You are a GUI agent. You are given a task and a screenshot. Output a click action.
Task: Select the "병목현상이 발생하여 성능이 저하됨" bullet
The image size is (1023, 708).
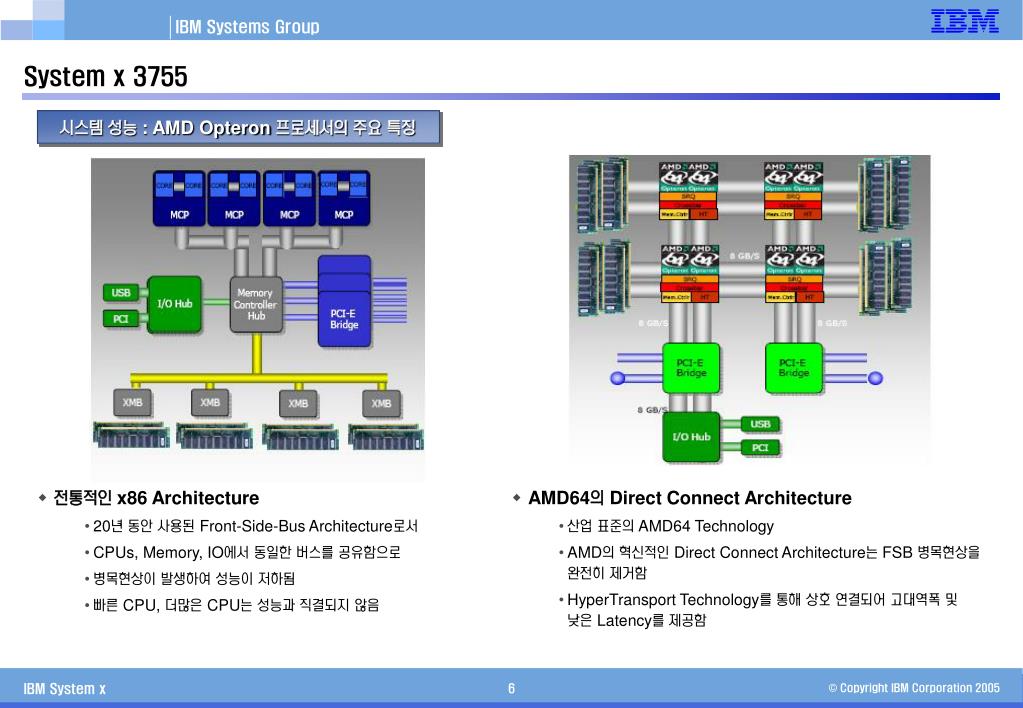[x=194, y=579]
